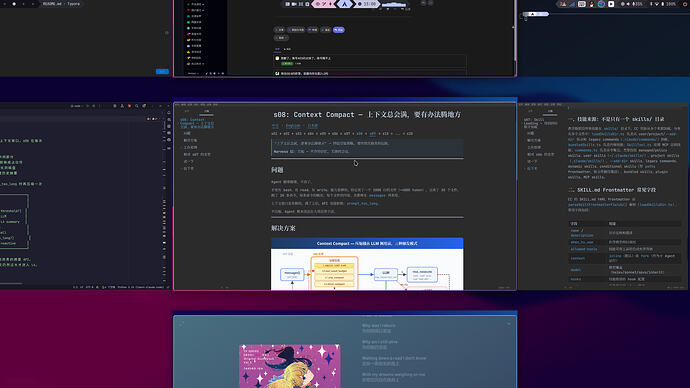The height and width of the screenshot is (388, 690).
Task: Select the highlighted outline item in right window
Action: pyautogui.click(x=532, y=168)
